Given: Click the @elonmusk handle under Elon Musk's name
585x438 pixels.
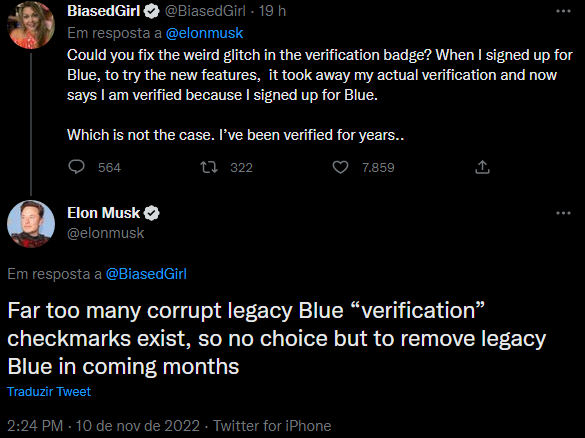Looking at the screenshot, I should coord(106,233).
